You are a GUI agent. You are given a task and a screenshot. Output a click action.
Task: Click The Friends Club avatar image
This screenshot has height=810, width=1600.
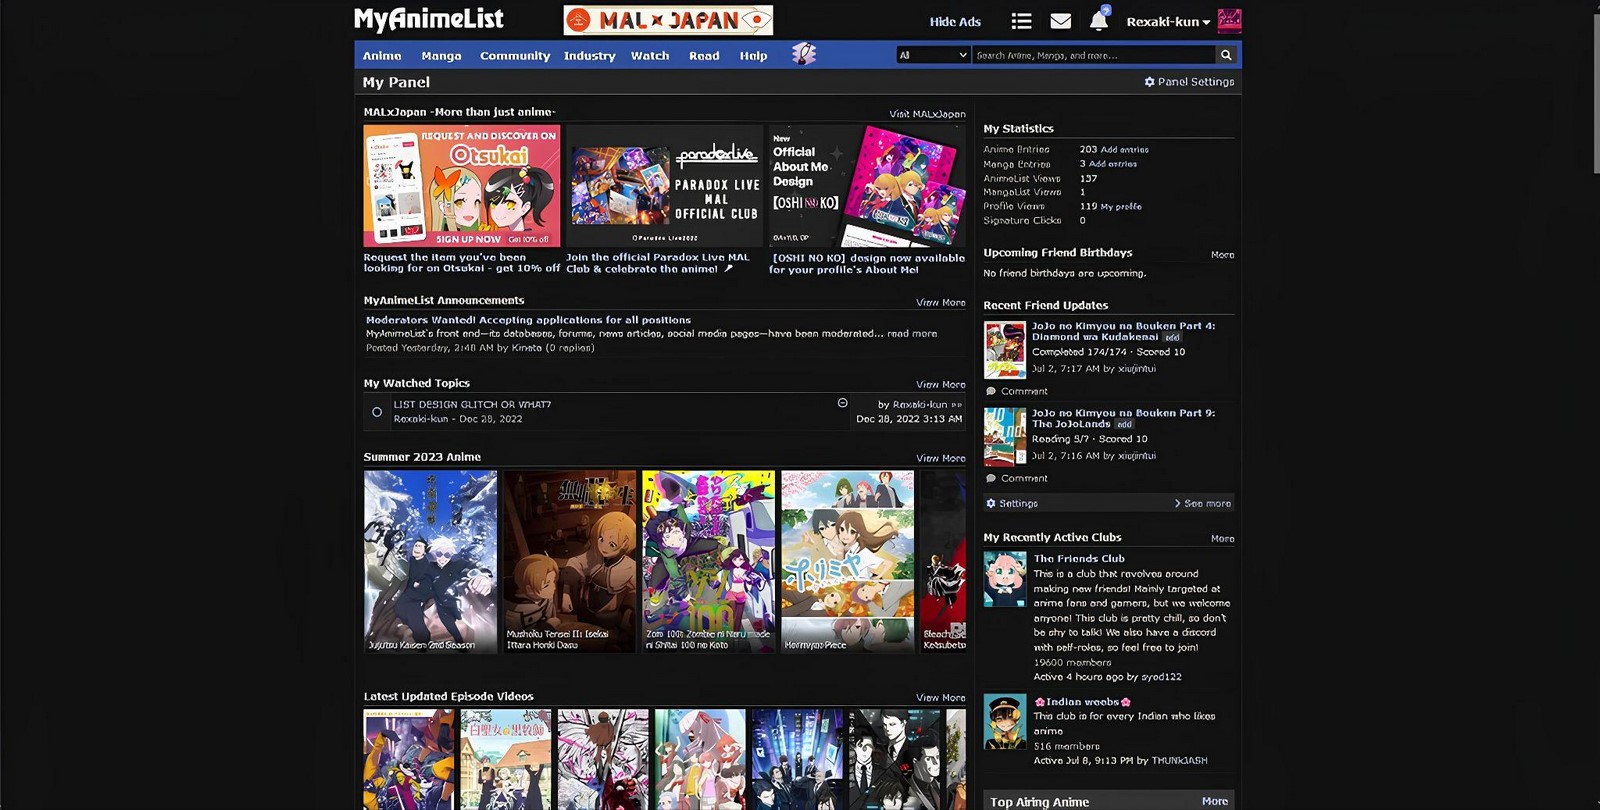[x=1005, y=579]
